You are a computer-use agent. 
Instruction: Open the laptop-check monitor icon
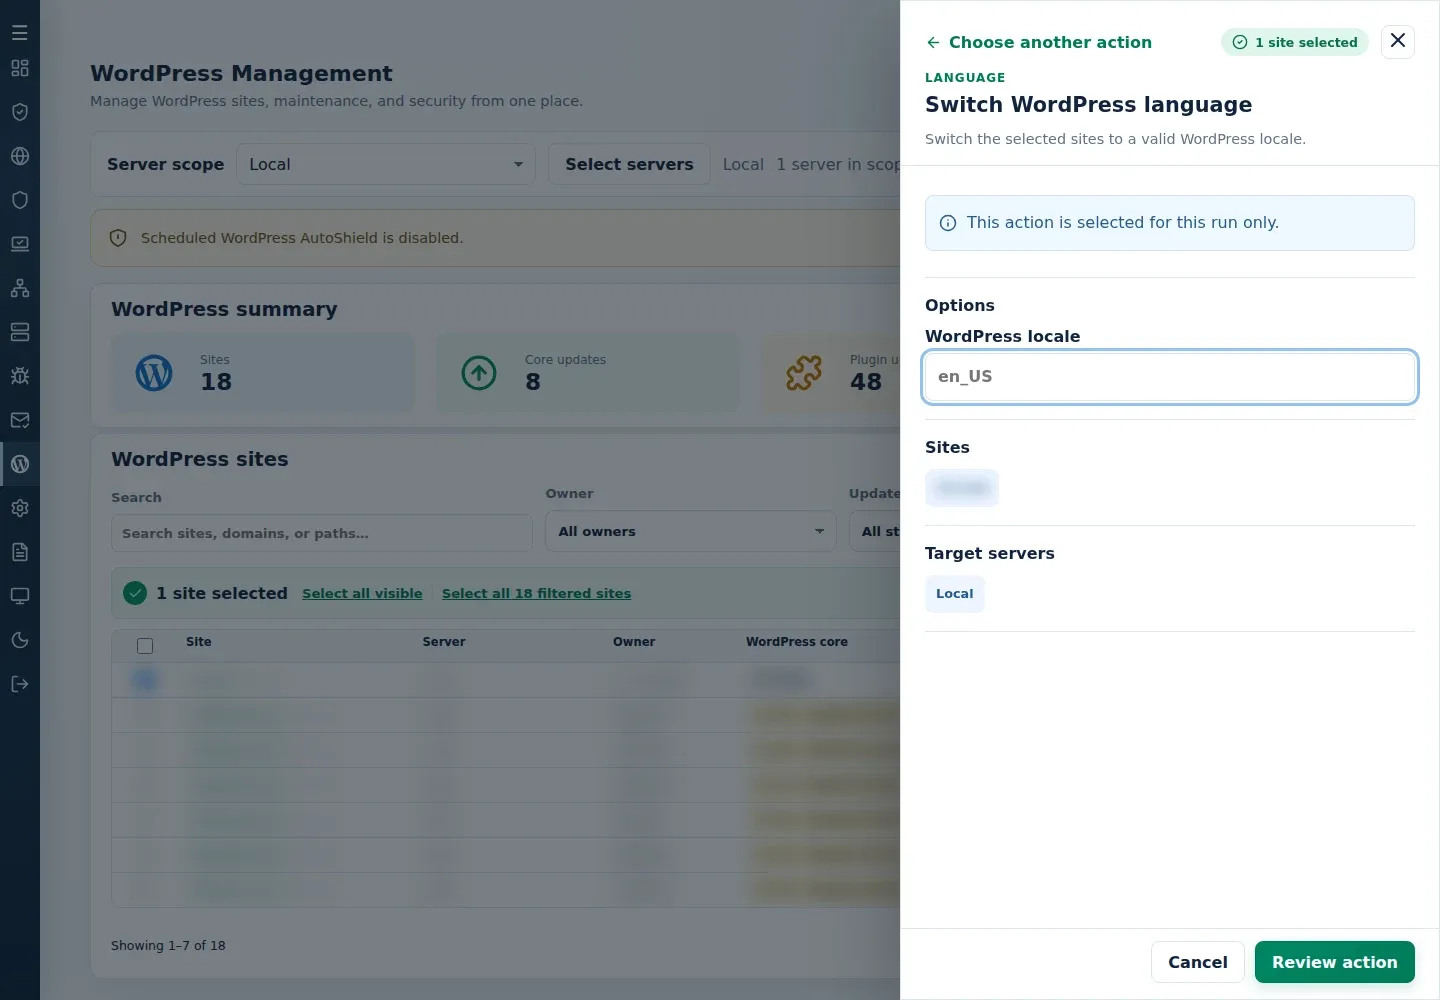(x=20, y=244)
